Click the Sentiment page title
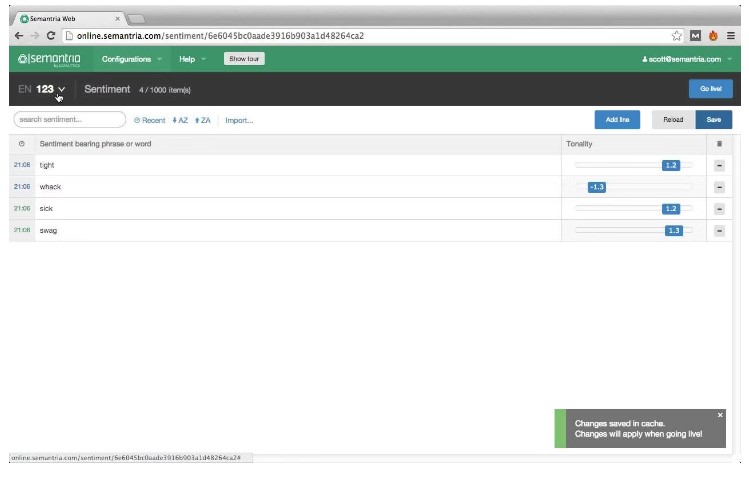749x482 pixels. pos(107,89)
